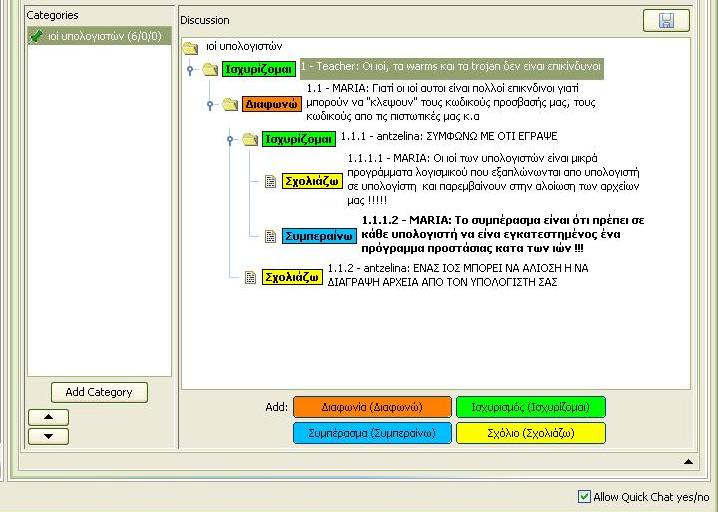This screenshot has width=718, height=512.
Task: Click root folder icon ιοί υπολογιστών
Action: [190, 47]
